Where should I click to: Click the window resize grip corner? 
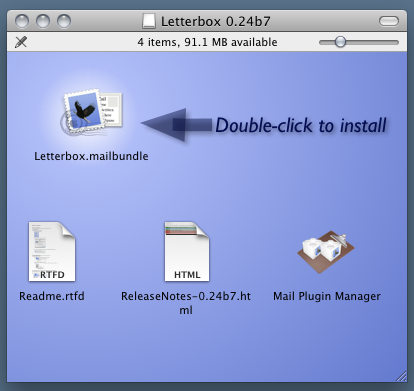click(x=401, y=376)
